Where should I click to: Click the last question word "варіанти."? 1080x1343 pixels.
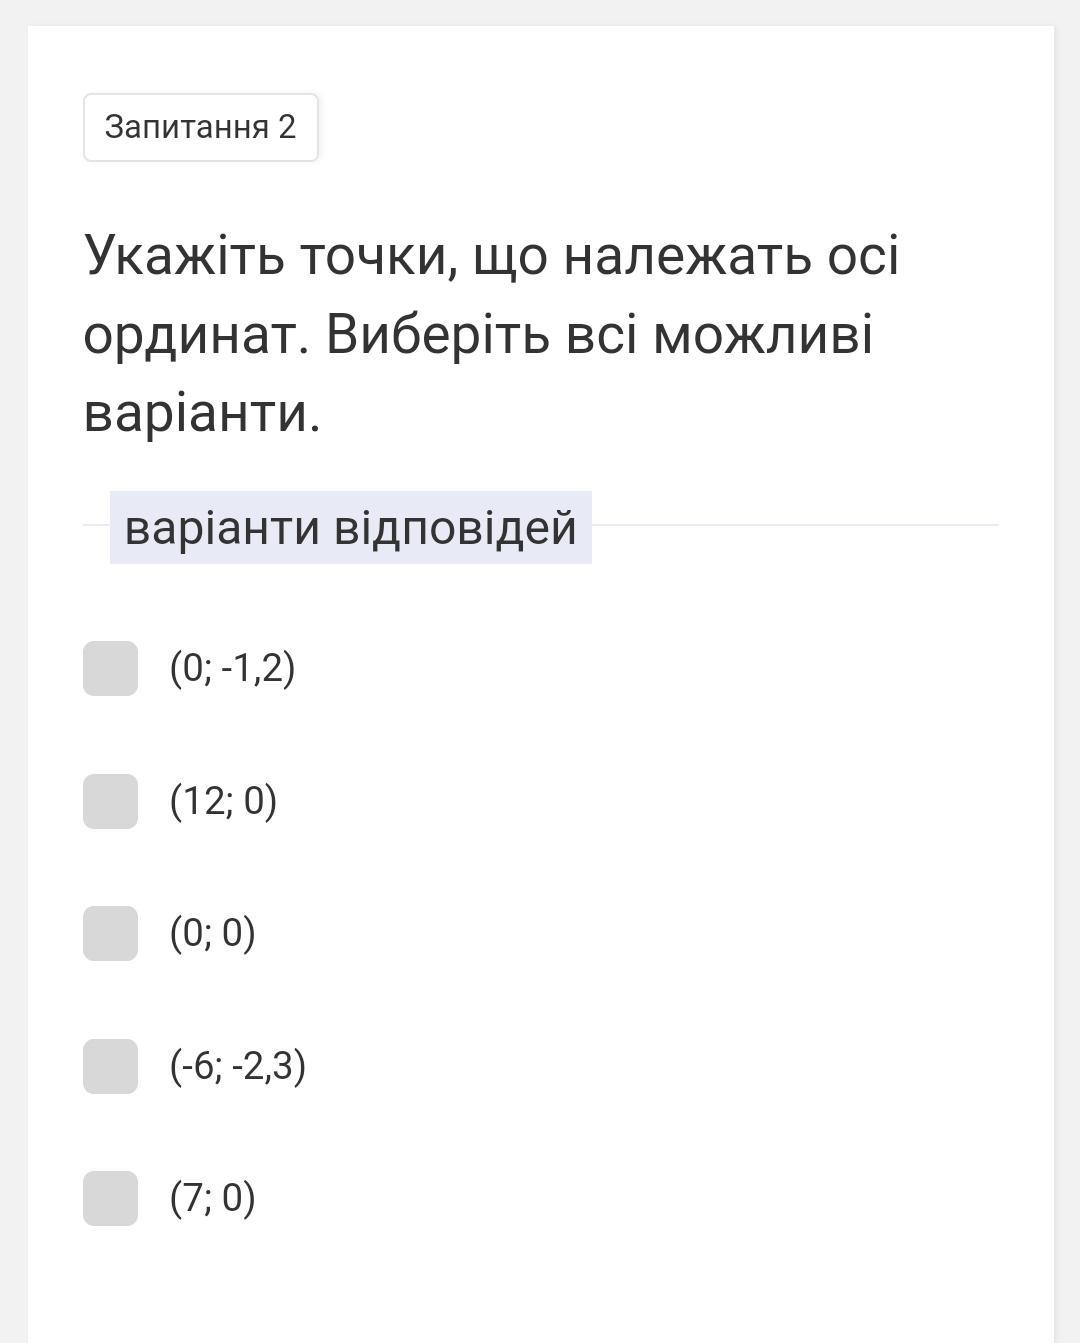tap(202, 412)
